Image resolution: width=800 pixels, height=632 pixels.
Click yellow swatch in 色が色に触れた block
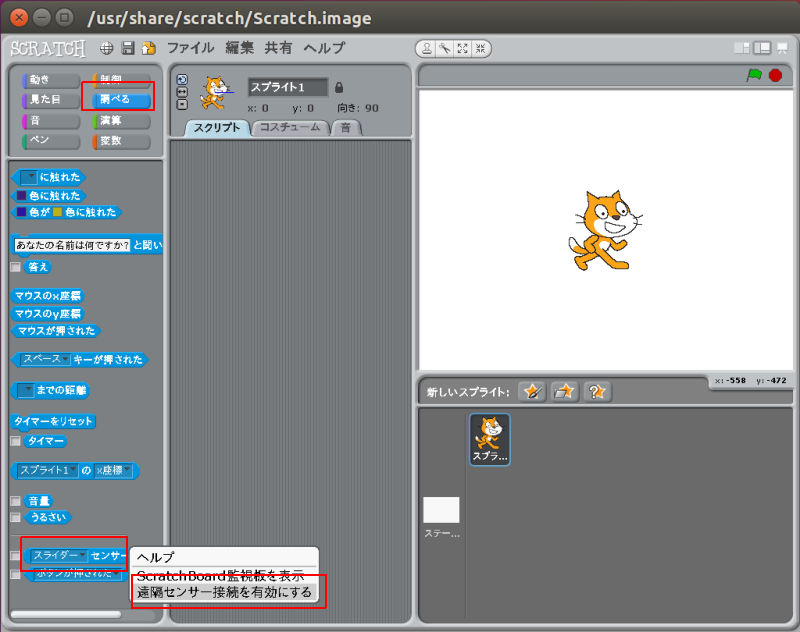(57, 212)
